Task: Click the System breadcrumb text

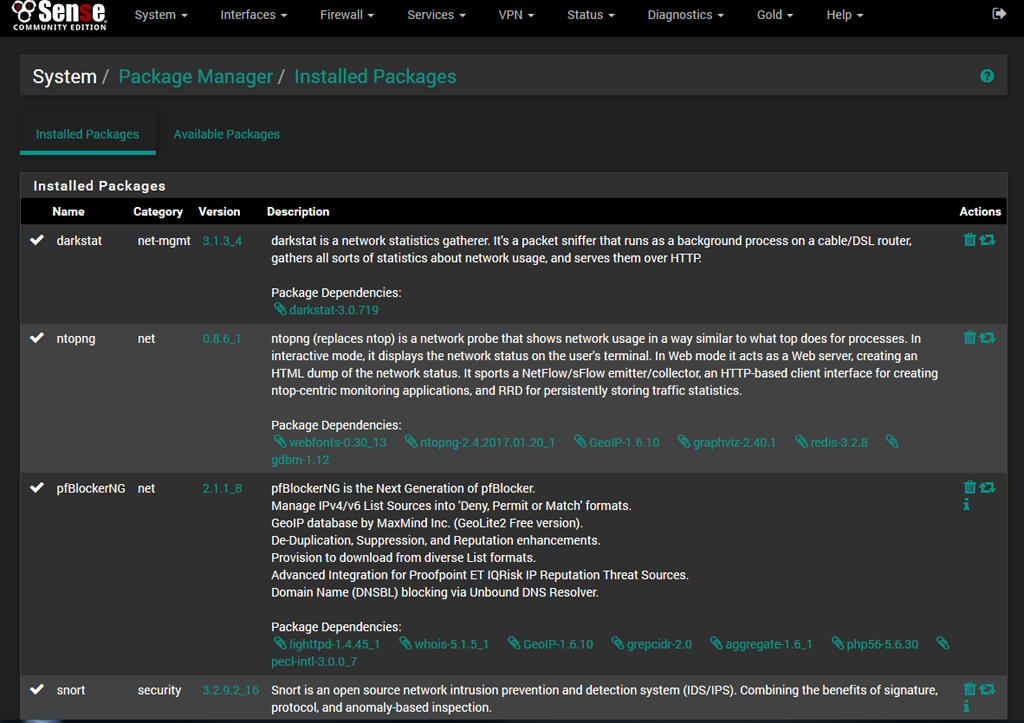Action: [x=65, y=76]
